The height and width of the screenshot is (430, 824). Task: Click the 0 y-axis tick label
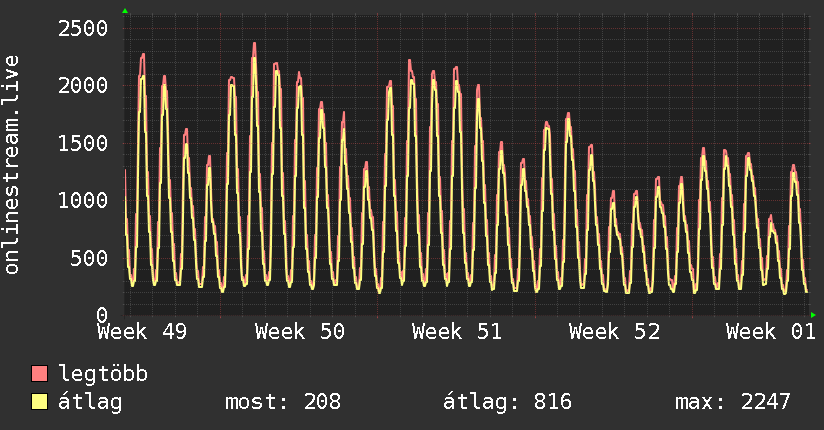click(x=102, y=315)
